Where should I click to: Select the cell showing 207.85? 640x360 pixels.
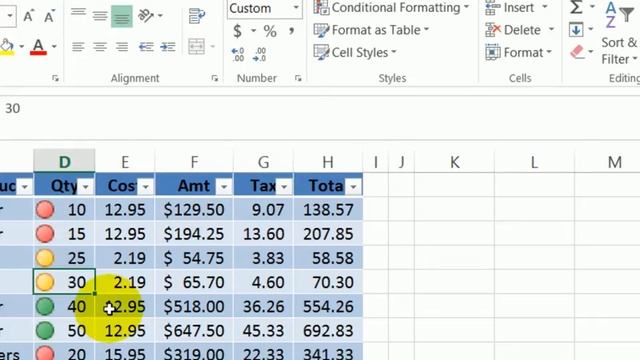click(x=328, y=234)
